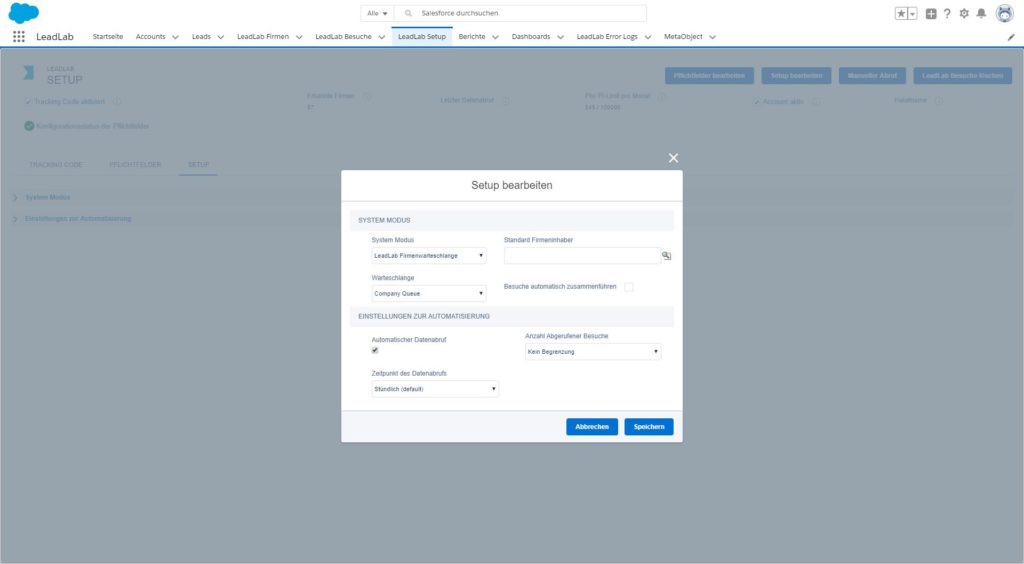Viewport: 1024px width, 564px height.
Task: Switch to the TRACKING CODE sub-tab
Action: [56, 164]
